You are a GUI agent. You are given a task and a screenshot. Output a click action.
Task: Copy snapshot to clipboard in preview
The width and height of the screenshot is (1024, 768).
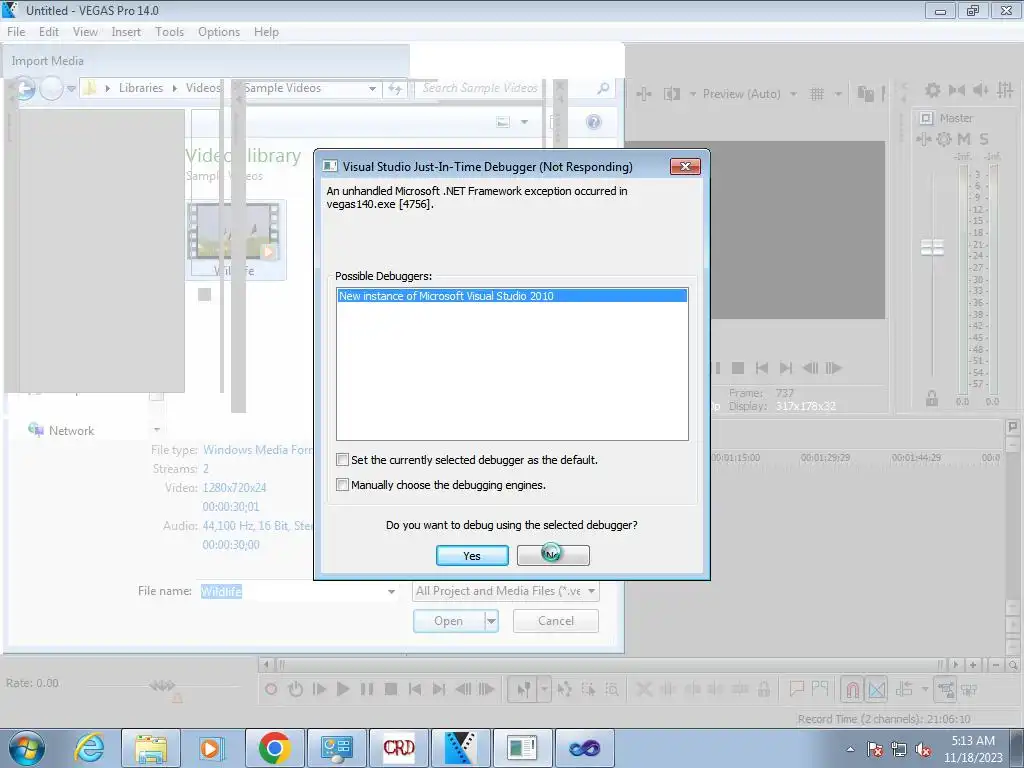pyautogui.click(x=865, y=94)
